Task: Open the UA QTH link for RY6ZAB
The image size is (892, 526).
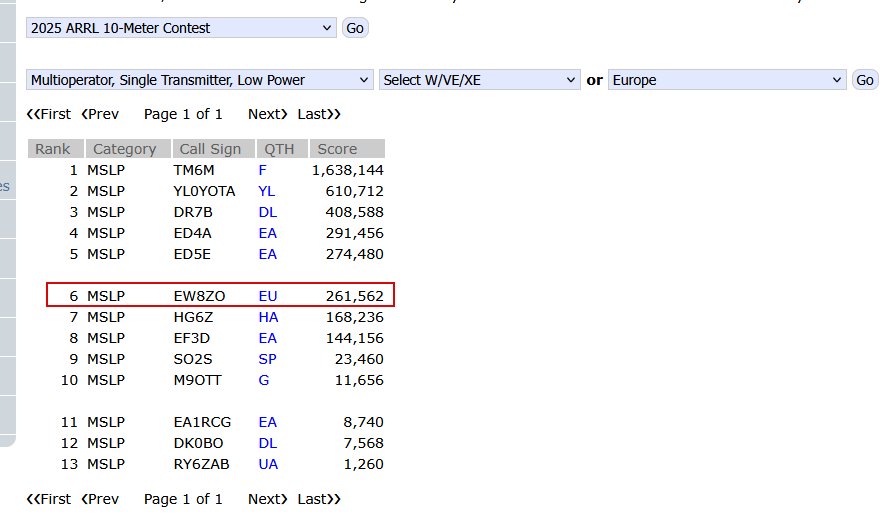Action: 268,464
